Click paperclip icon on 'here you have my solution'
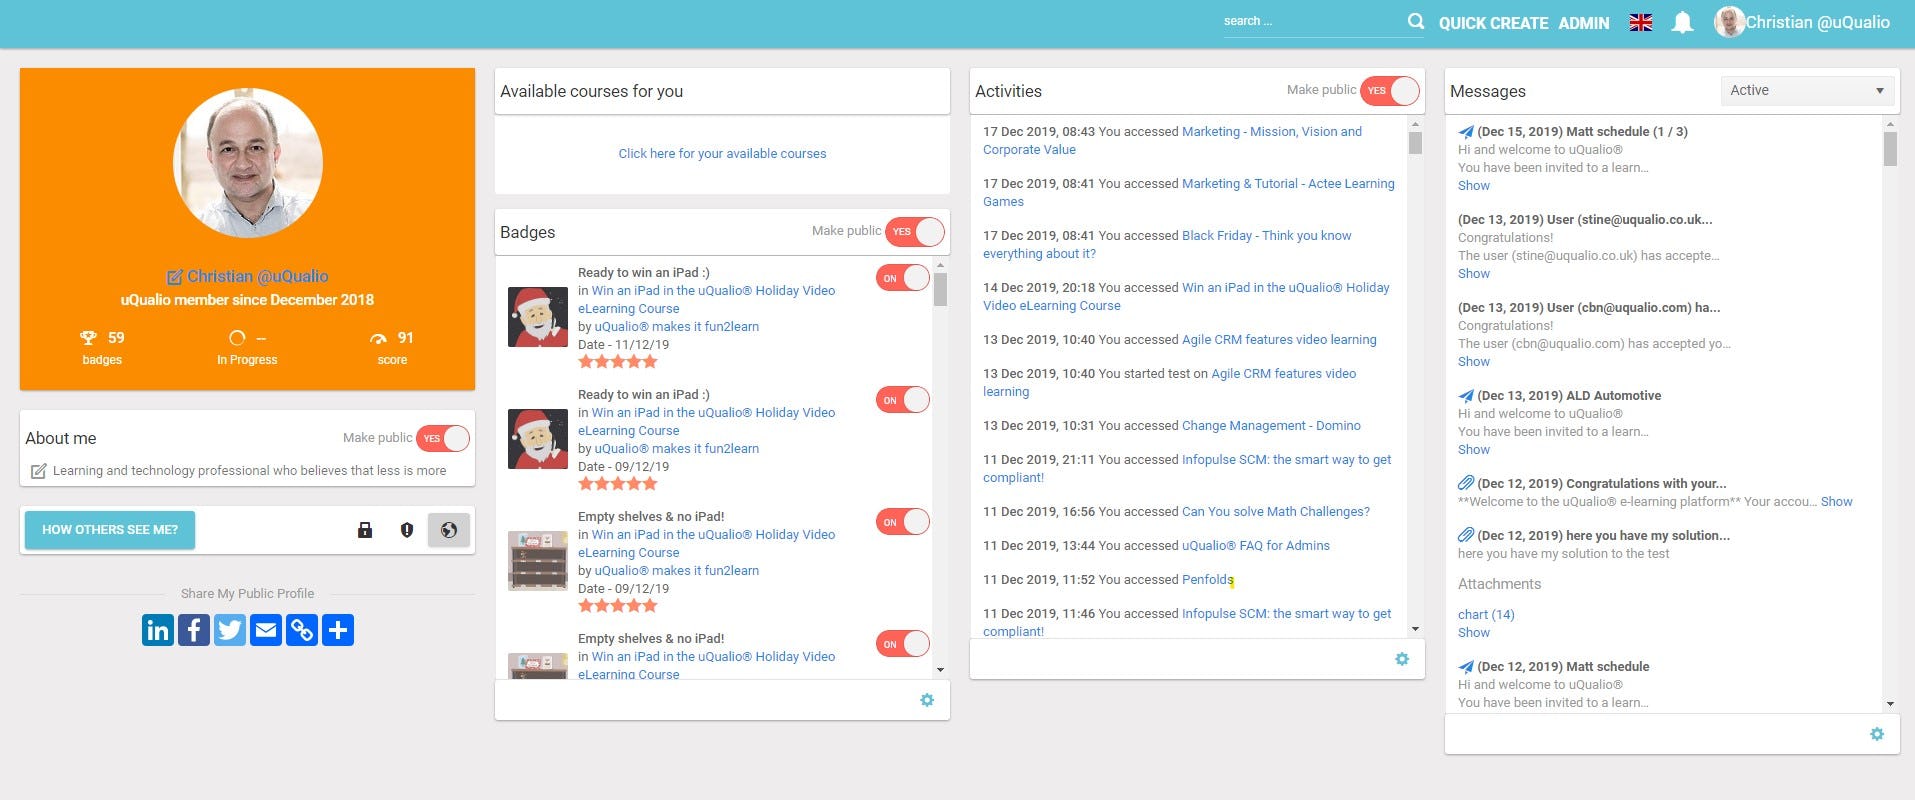The image size is (1915, 800). tap(1466, 536)
